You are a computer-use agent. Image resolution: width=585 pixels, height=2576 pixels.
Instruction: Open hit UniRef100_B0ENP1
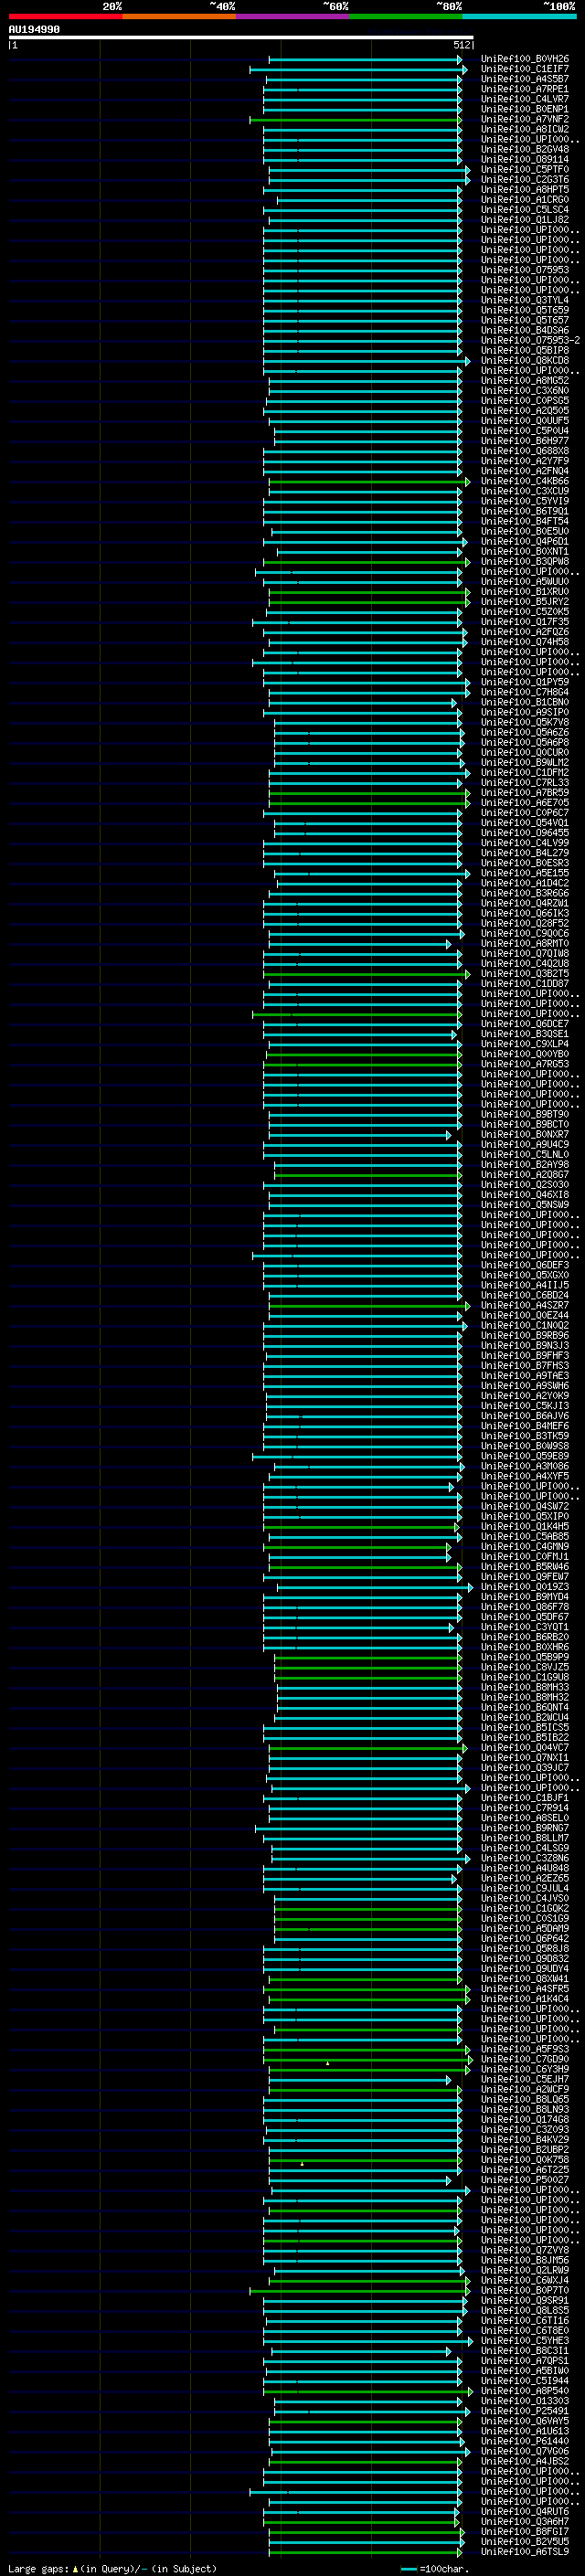pos(525,109)
